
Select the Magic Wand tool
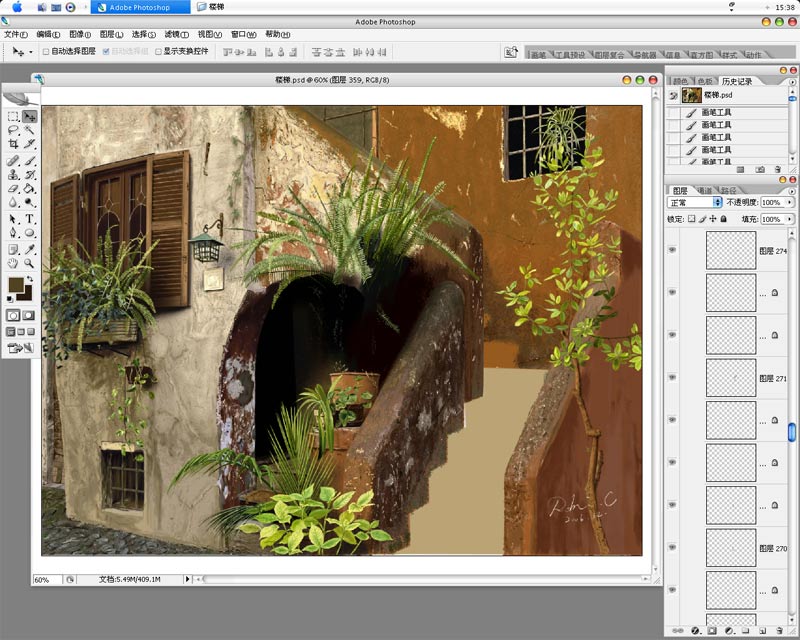click(x=30, y=130)
